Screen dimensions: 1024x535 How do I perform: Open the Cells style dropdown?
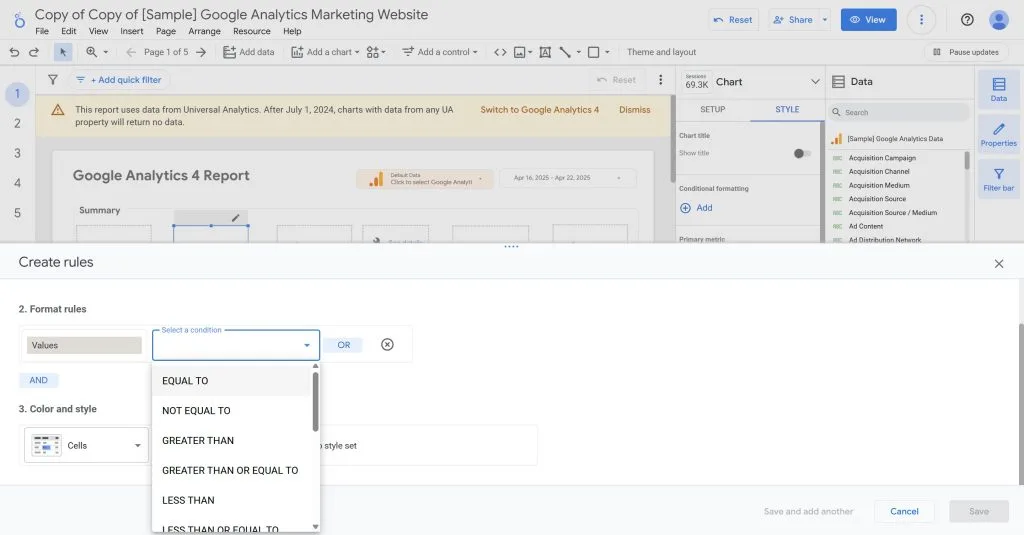click(86, 446)
